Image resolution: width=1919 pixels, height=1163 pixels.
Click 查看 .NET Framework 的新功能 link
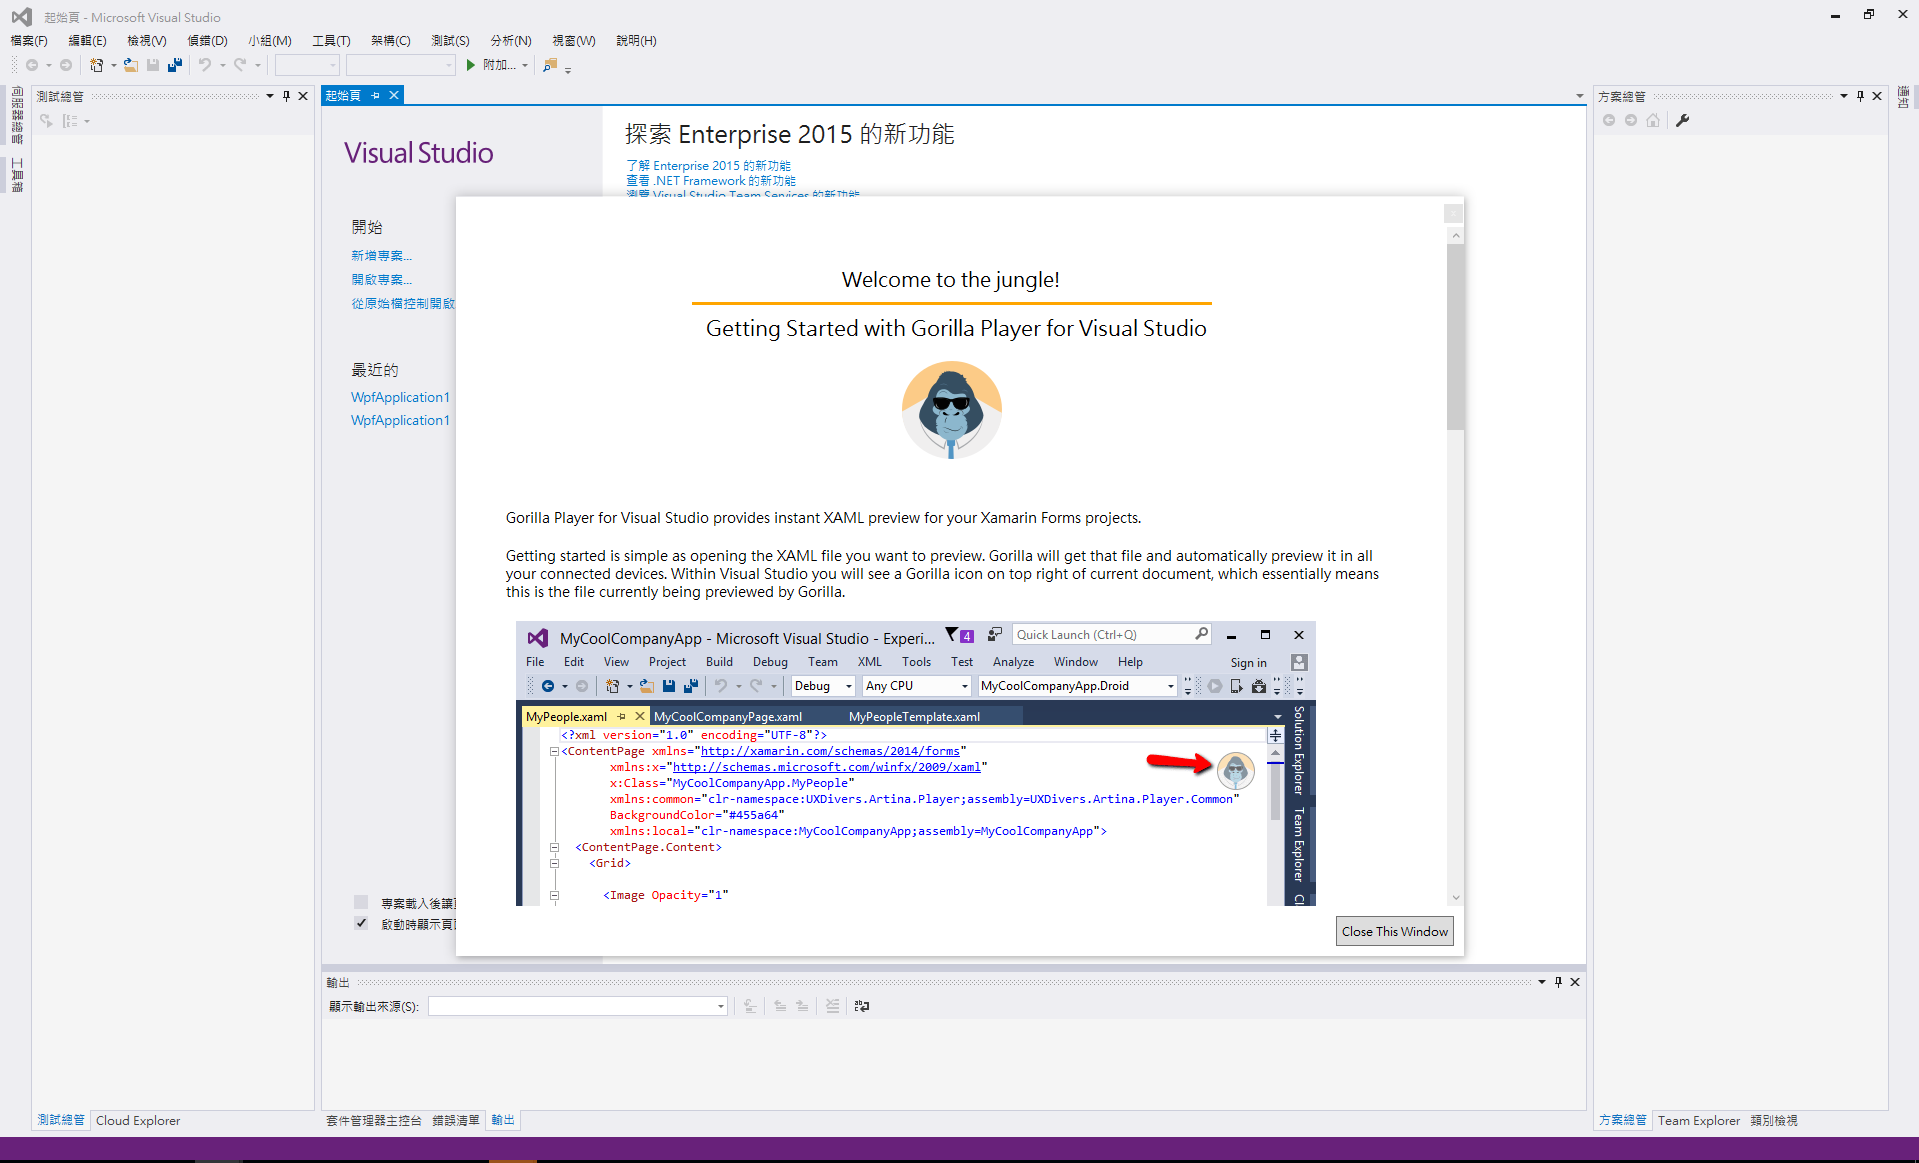[x=711, y=181]
